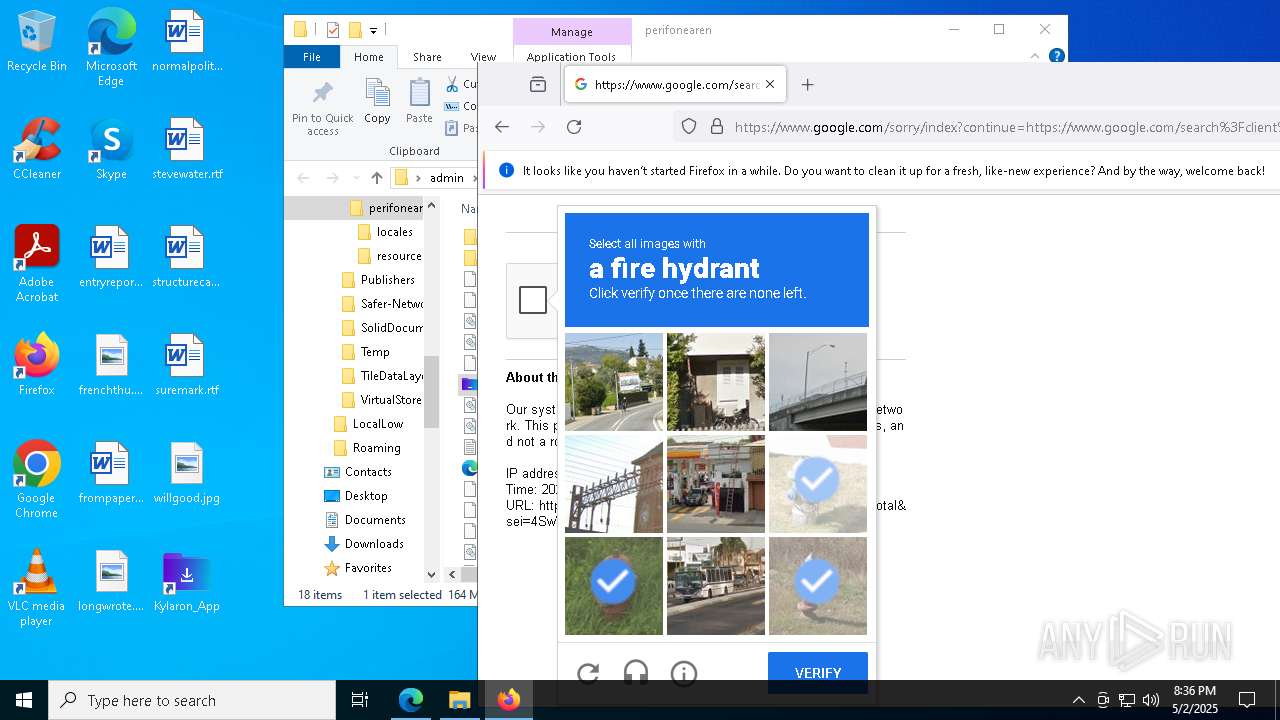The height and width of the screenshot is (720, 1280).
Task: Click Paste in Explorer ribbon
Action: coord(419,103)
